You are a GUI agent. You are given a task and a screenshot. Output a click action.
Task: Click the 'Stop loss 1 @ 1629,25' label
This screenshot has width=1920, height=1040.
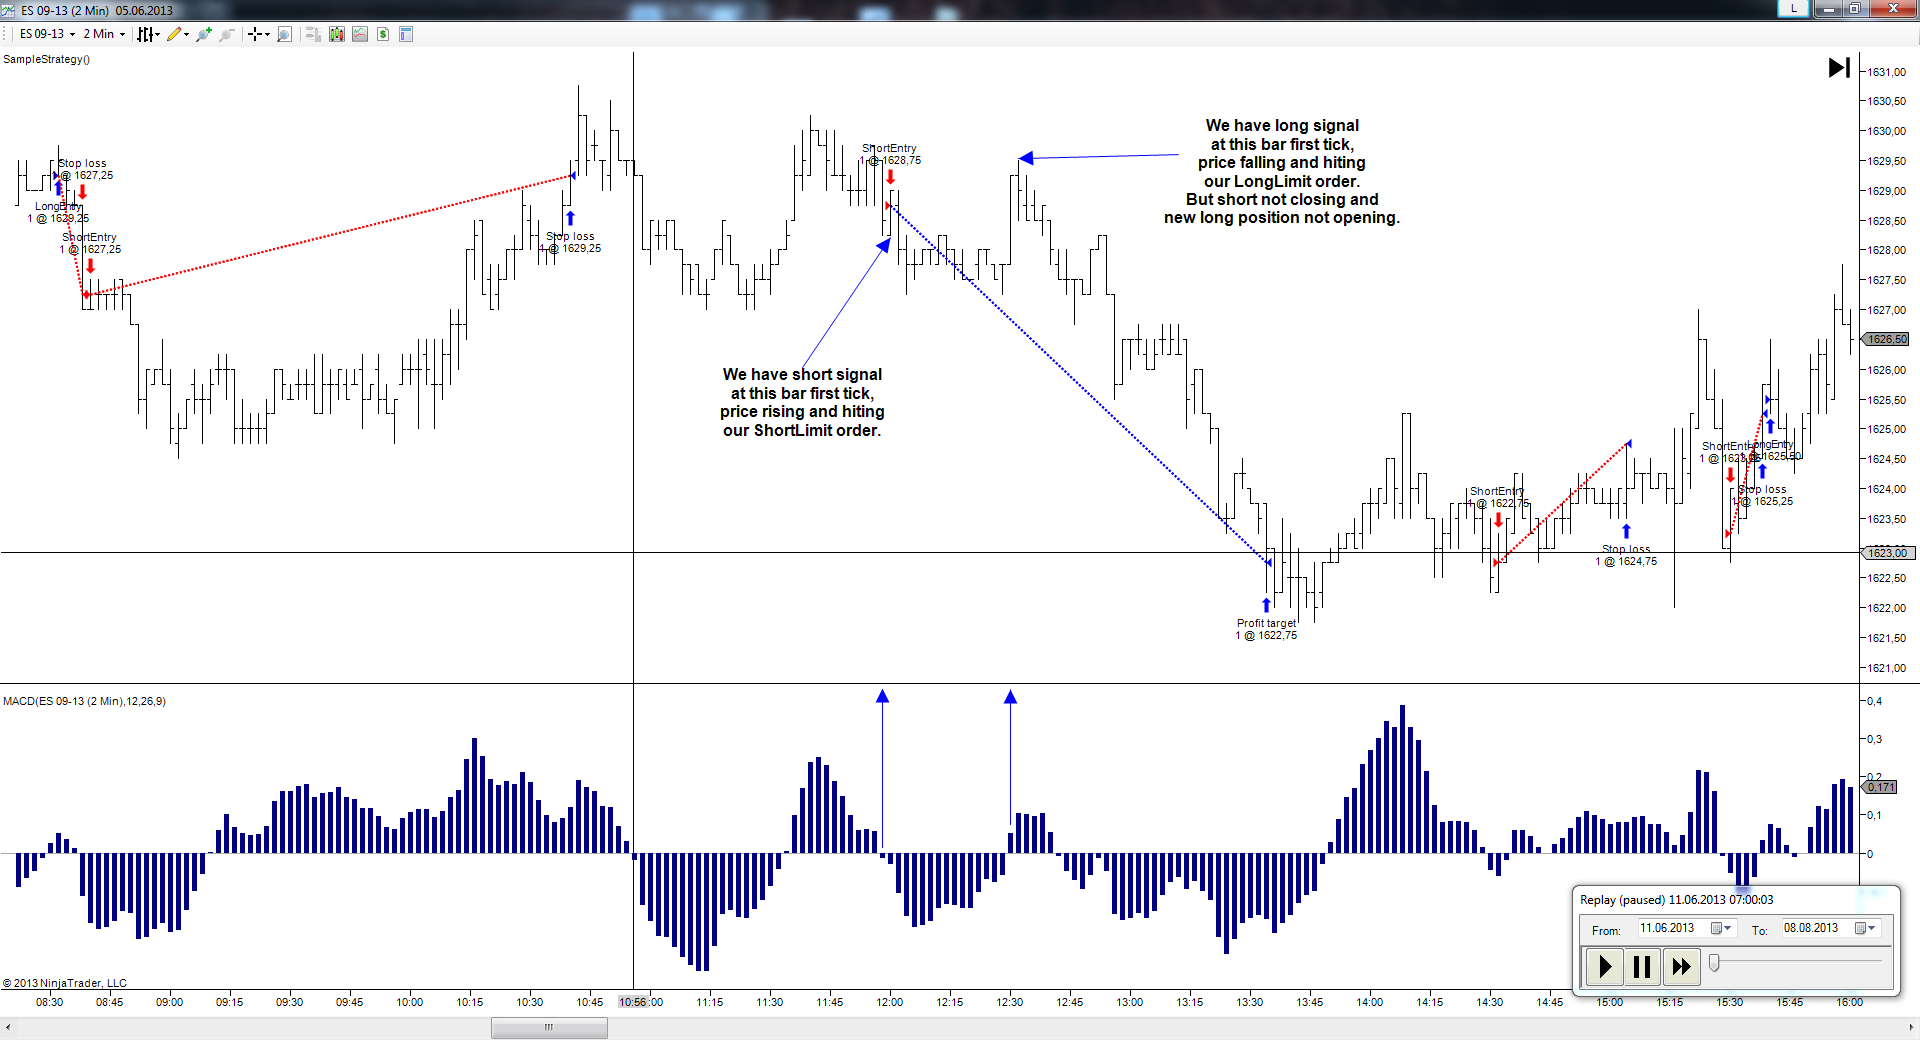(x=571, y=242)
